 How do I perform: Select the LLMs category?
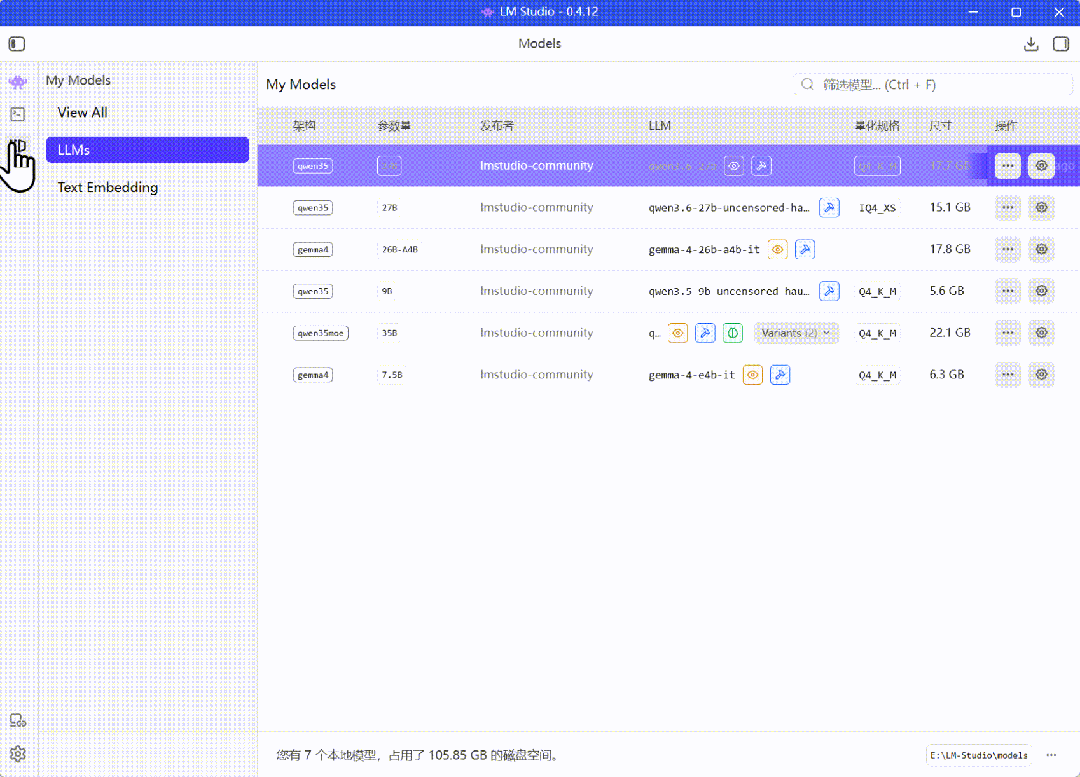[x=147, y=149]
